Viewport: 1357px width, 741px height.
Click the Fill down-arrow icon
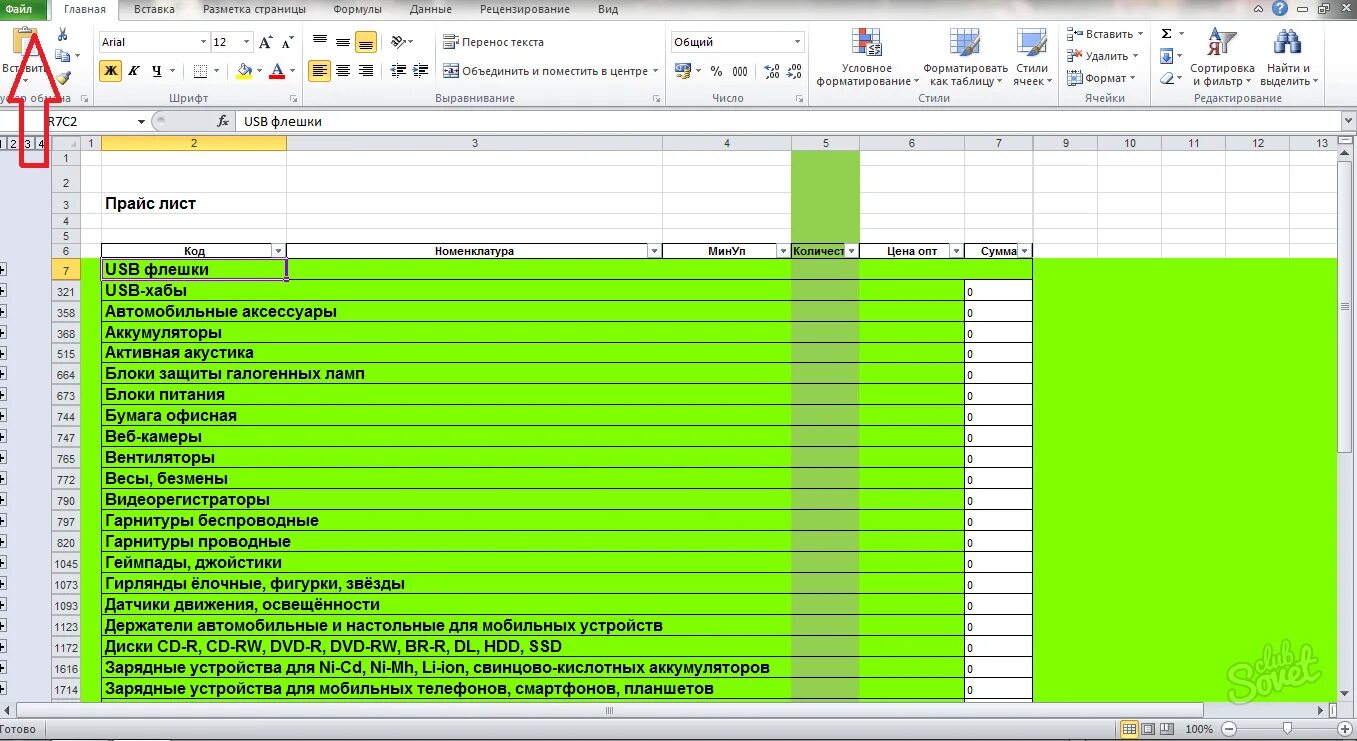point(1166,56)
